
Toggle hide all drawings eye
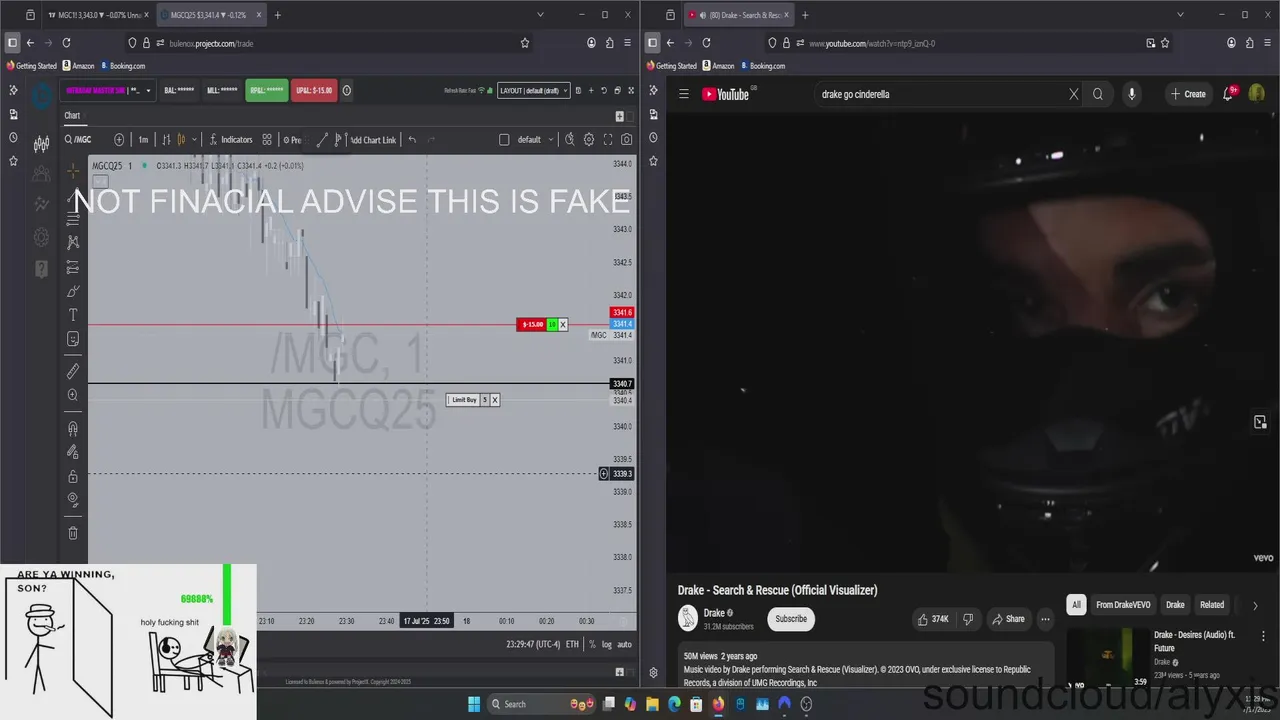pos(73,499)
